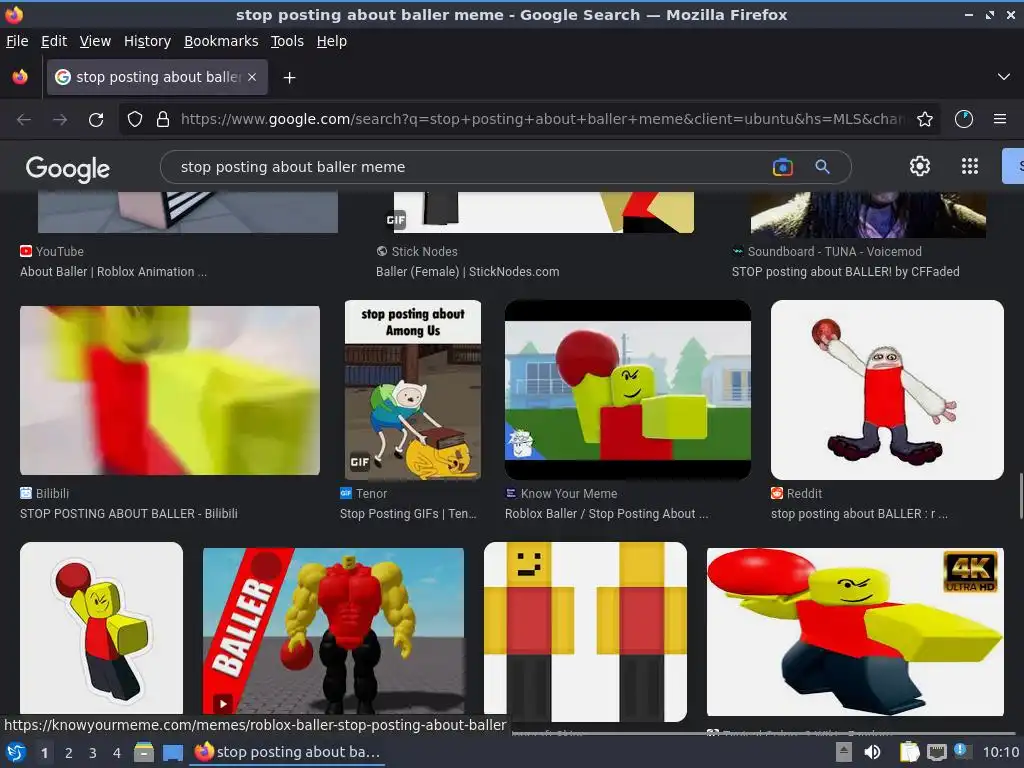The width and height of the screenshot is (1024, 768).
Task: Switch to workspace 2 in the taskbar
Action: 69,753
